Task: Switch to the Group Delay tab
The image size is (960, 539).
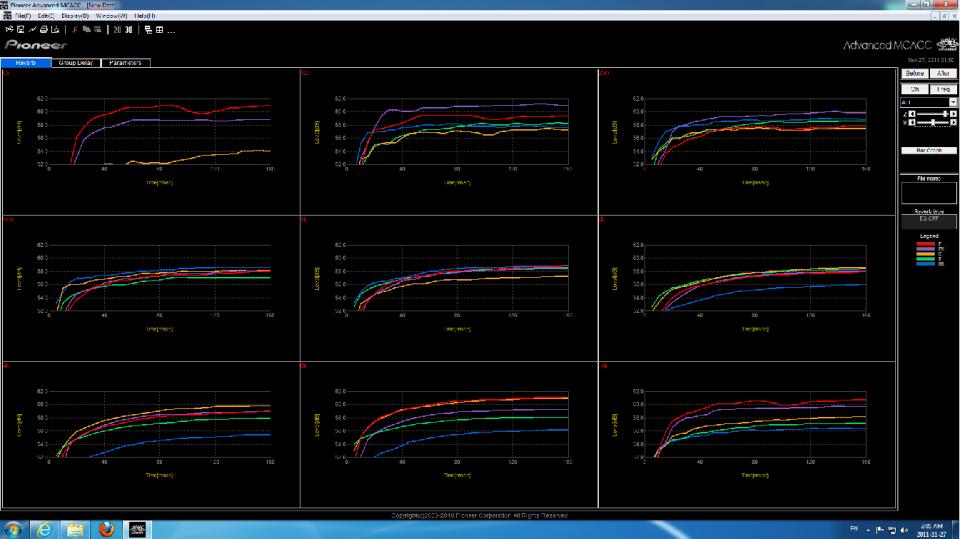Action: pos(76,62)
